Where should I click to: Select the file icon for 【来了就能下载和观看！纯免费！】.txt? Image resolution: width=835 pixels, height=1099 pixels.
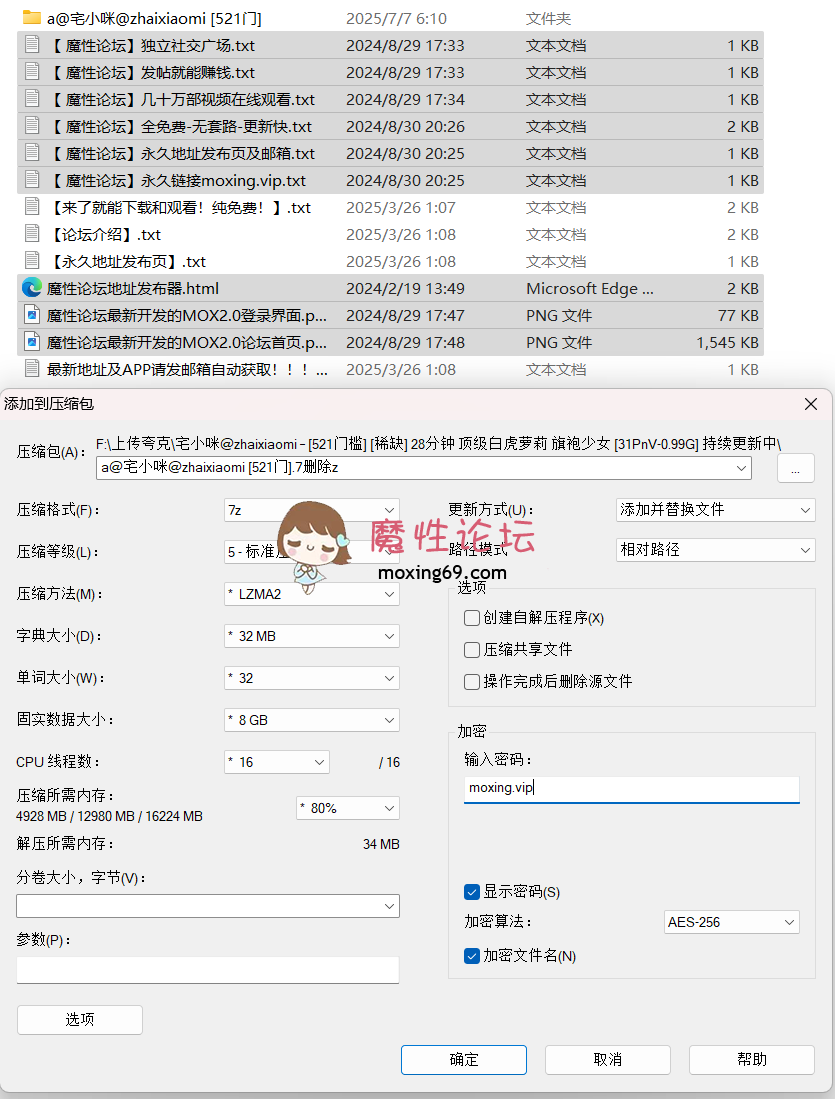tap(32, 207)
